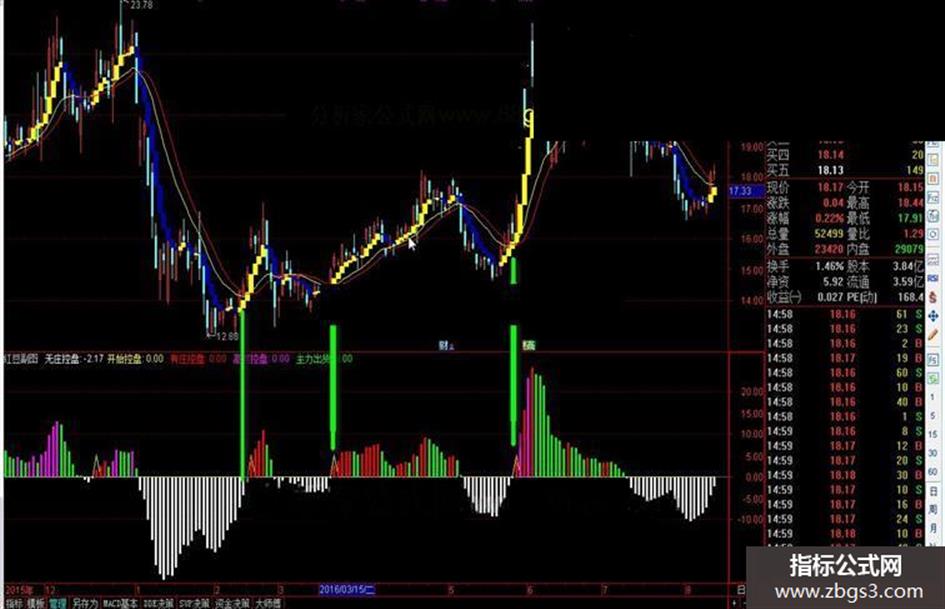The image size is (945, 609).
Task: Click the F10 info sidebar icon
Action: point(933,198)
